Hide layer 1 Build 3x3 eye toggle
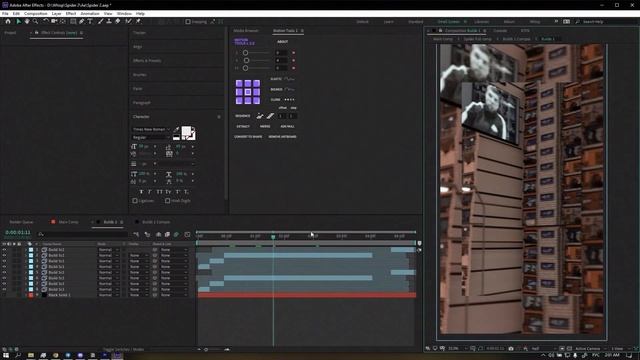640x360 pixels. [x=4, y=249]
